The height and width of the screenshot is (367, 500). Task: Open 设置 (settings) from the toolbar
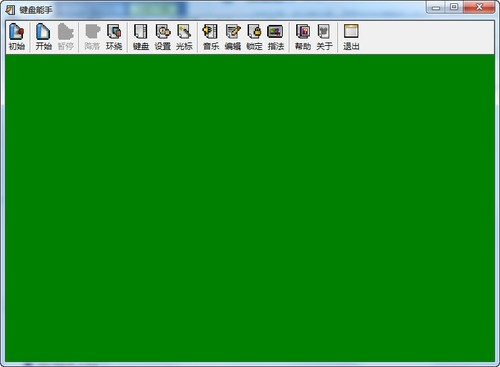point(163,37)
